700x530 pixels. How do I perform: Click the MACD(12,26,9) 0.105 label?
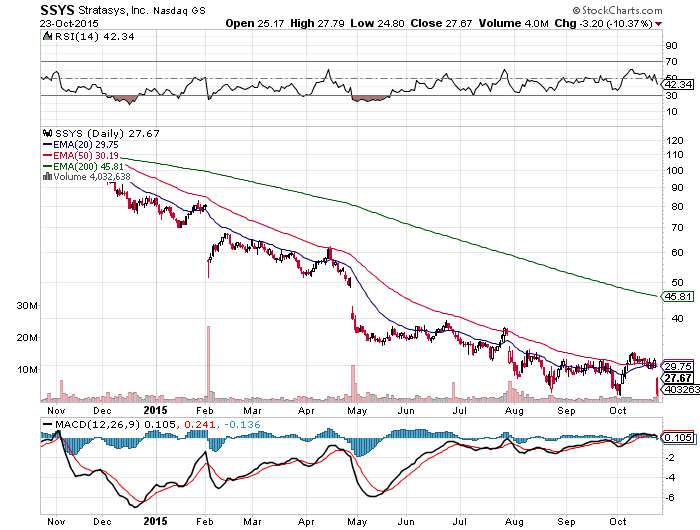[116, 424]
